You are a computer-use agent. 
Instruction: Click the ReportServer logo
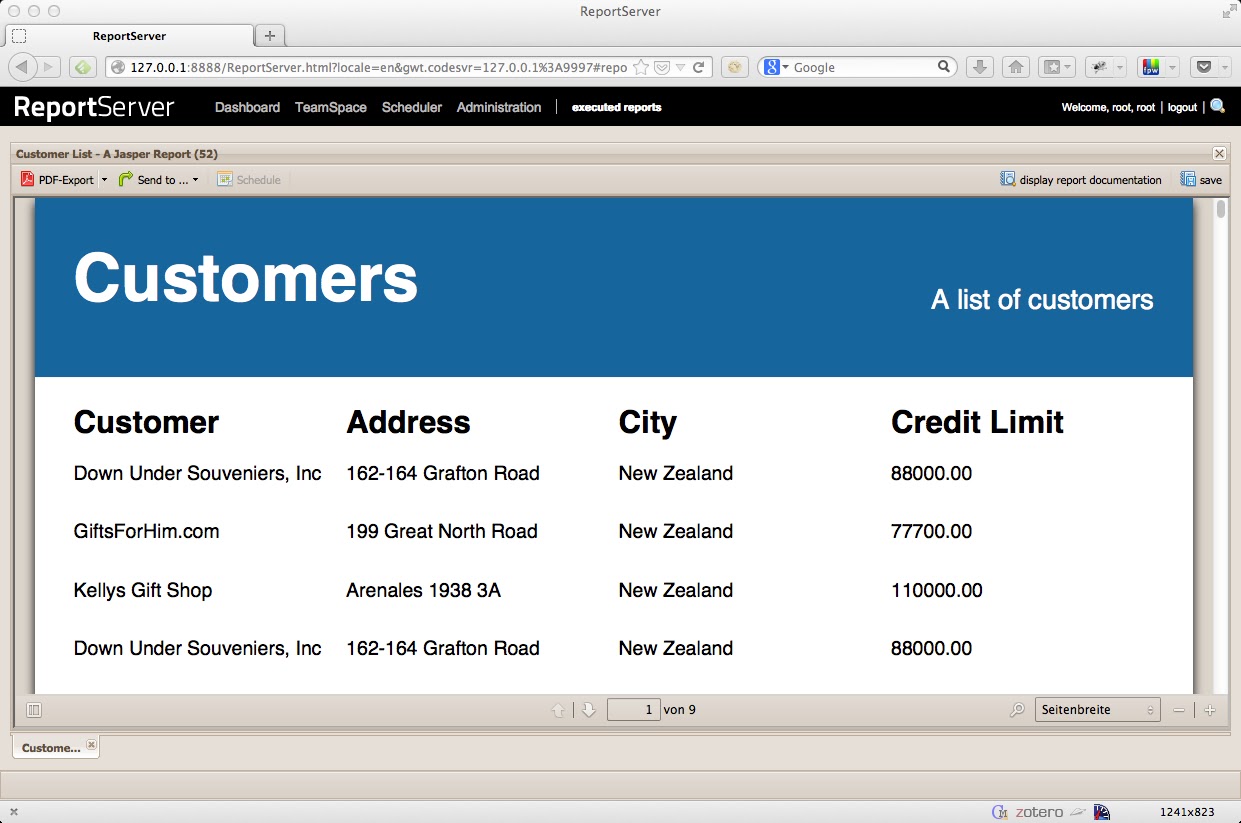tap(94, 107)
